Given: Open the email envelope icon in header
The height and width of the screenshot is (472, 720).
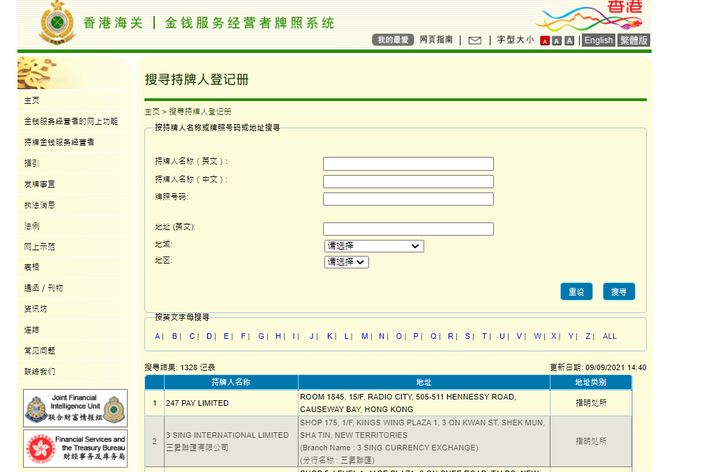Looking at the screenshot, I should [x=475, y=40].
